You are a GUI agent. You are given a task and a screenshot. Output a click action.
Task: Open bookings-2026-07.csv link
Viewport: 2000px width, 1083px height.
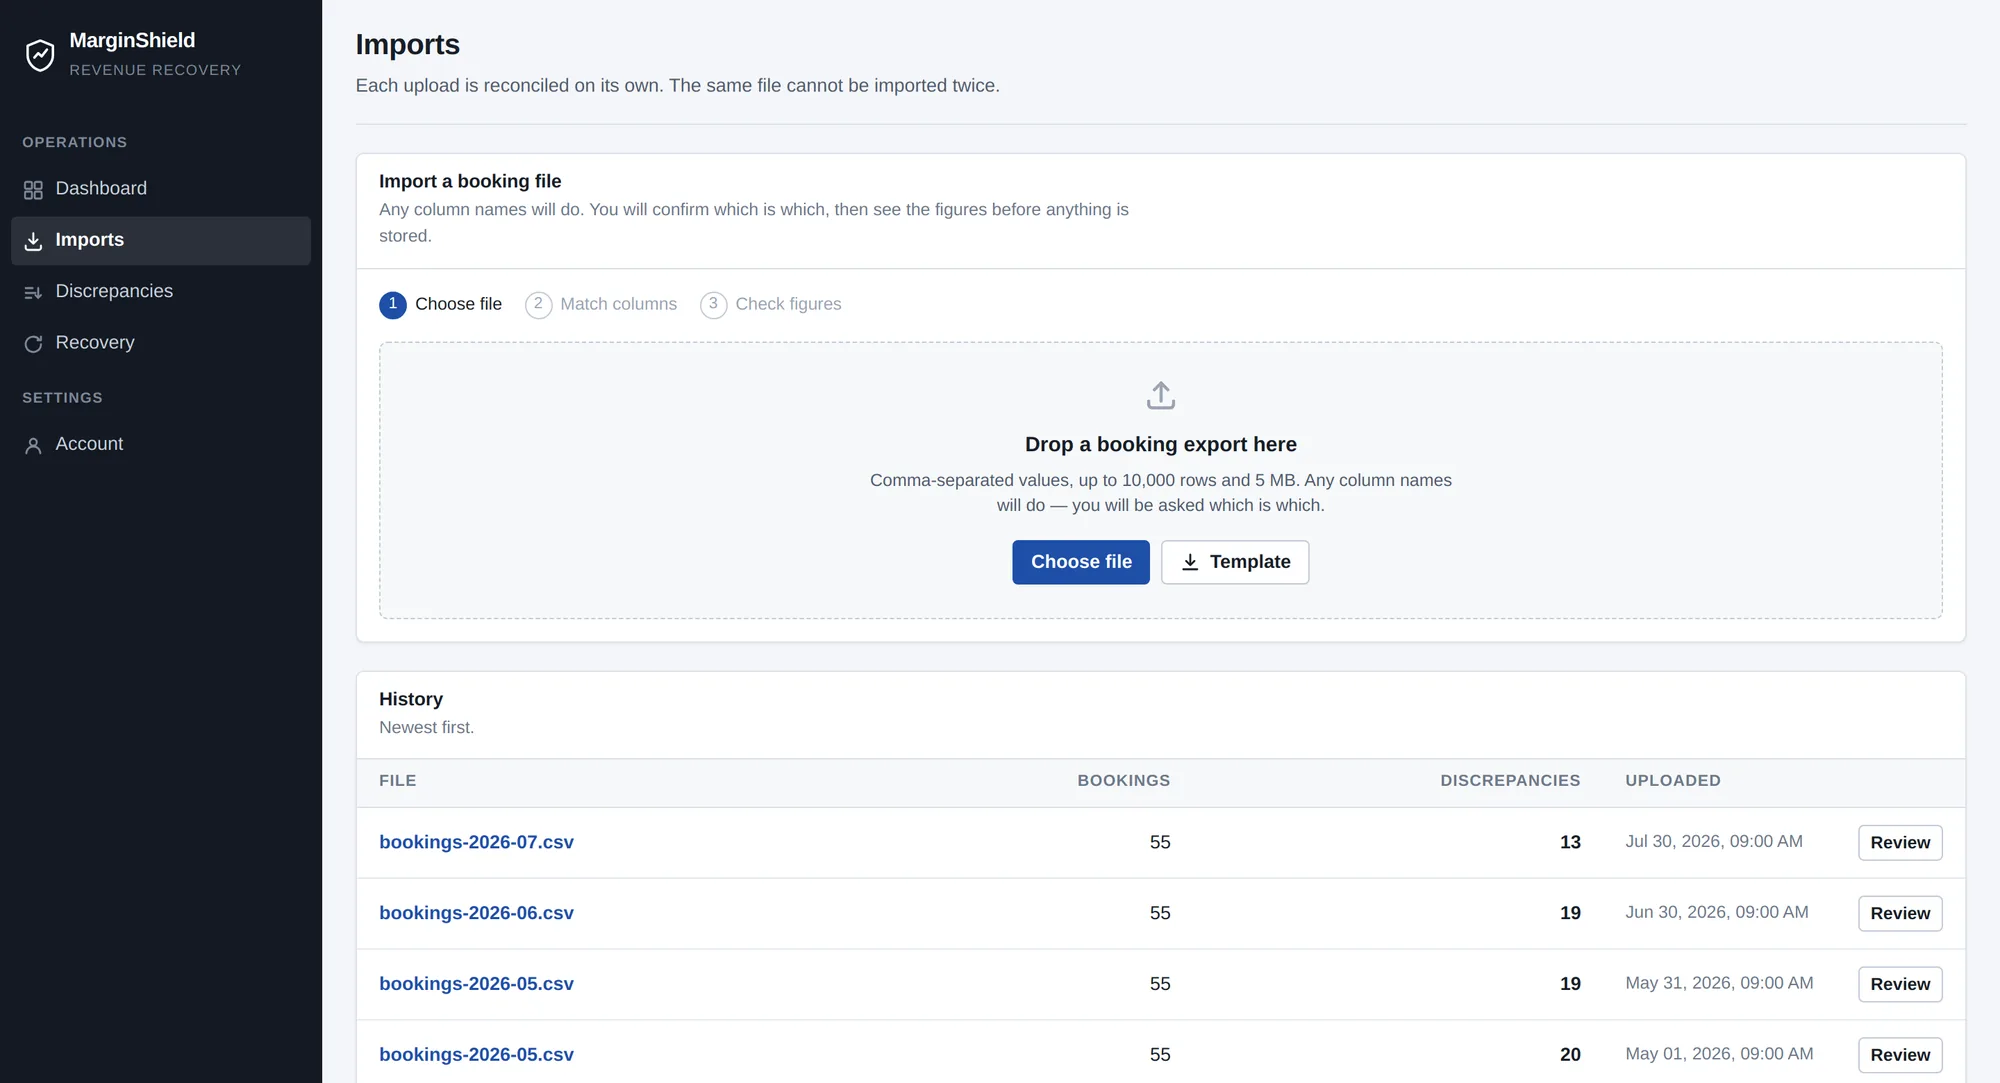pos(476,842)
